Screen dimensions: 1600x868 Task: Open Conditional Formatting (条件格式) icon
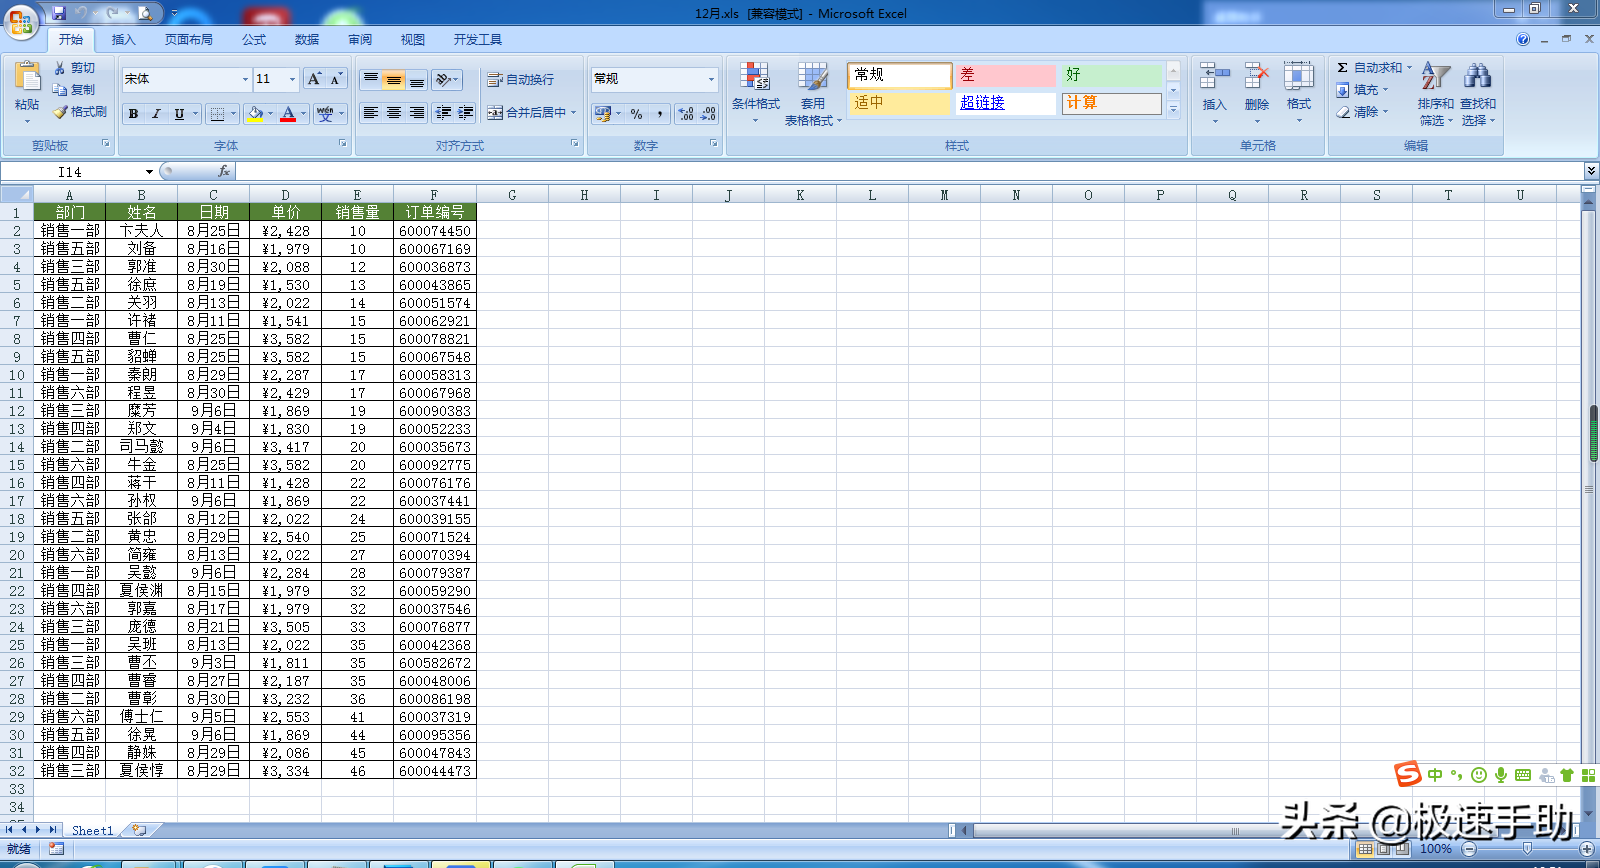coord(755,78)
